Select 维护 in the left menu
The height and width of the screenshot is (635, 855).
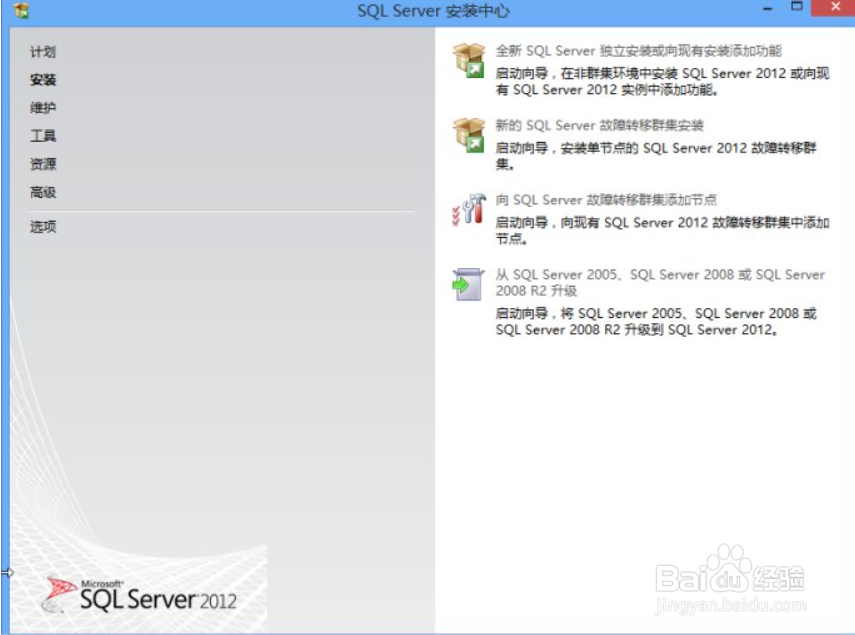coord(43,108)
